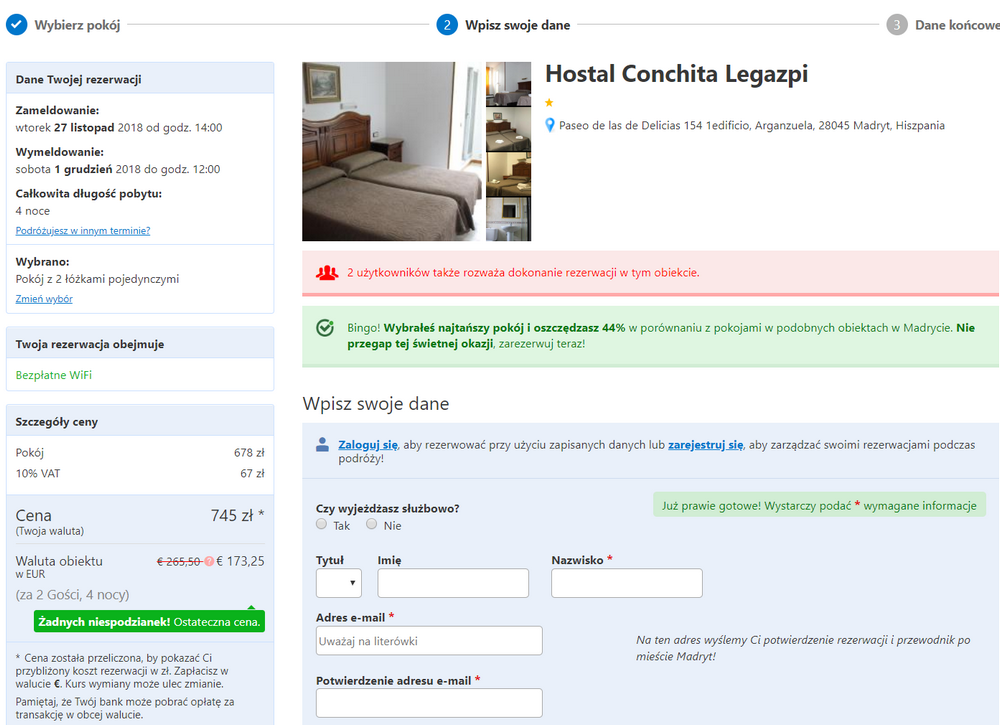Click the completed step checkmark icon
The height and width of the screenshot is (725, 1000).
pos(17,25)
